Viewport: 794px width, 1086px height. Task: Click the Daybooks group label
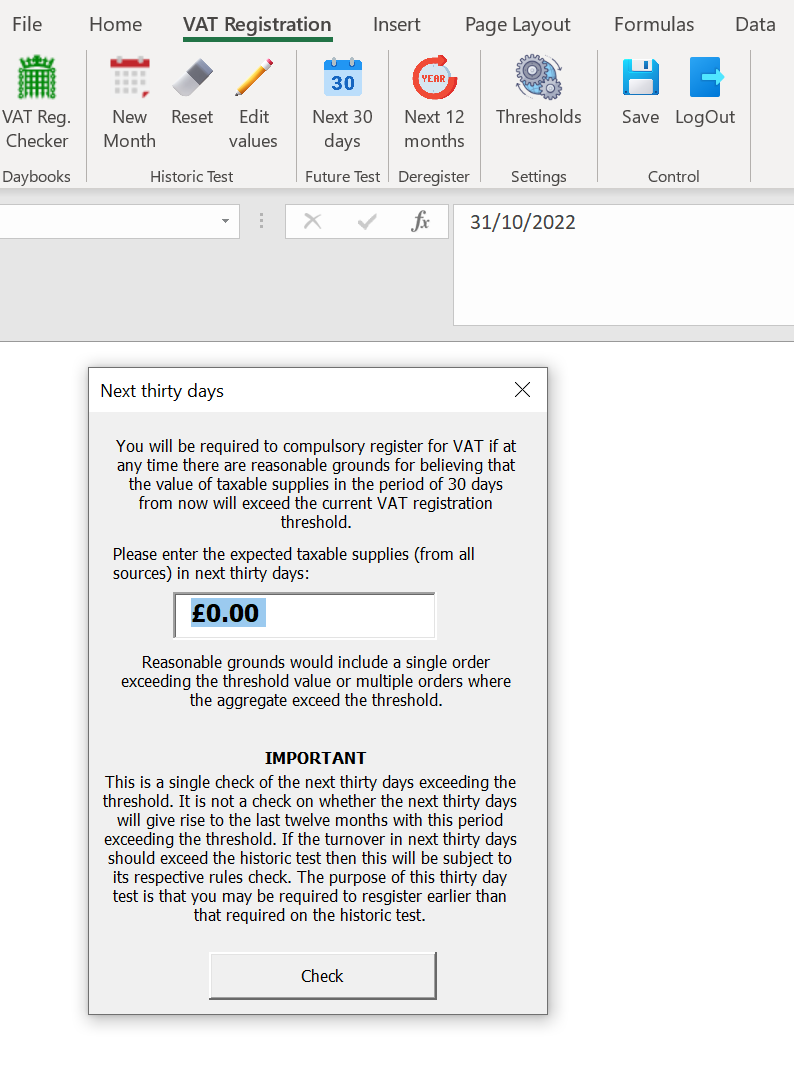point(36,177)
